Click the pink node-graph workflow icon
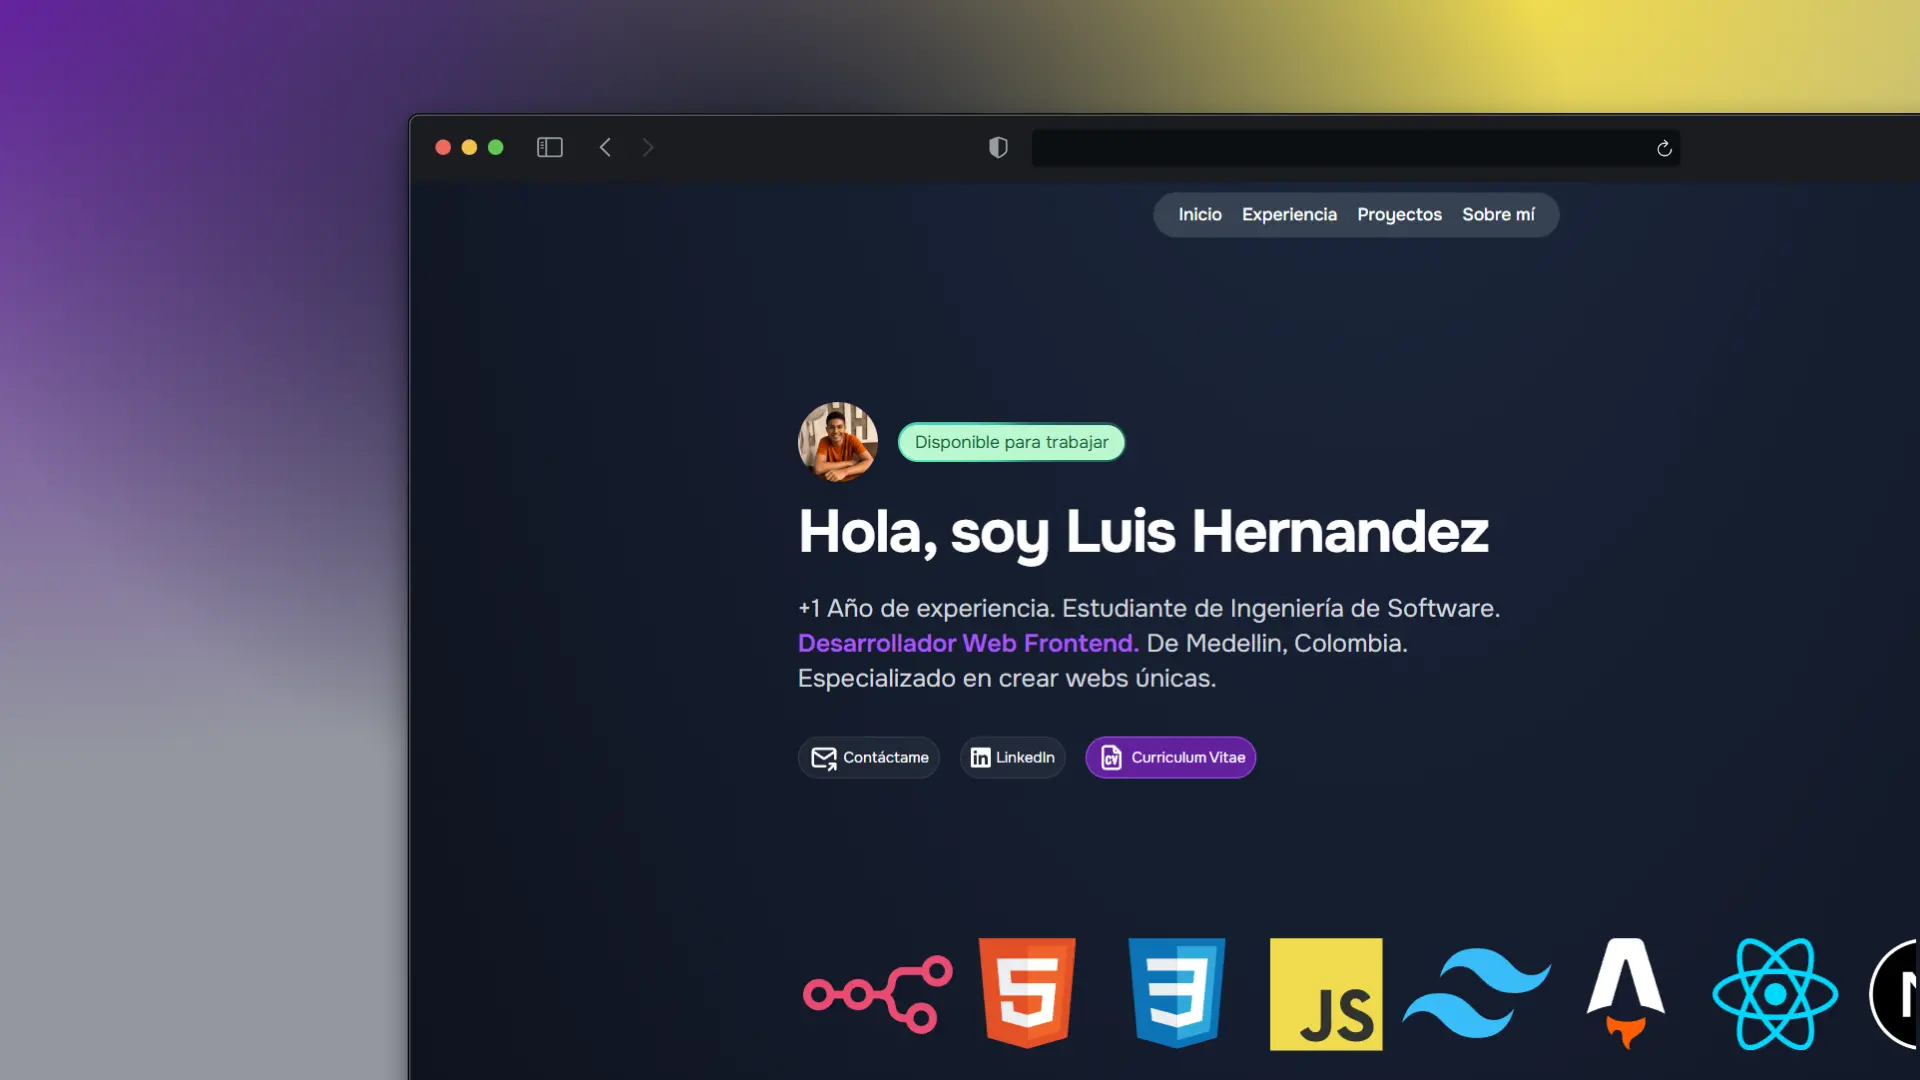The image size is (1920, 1080). pyautogui.click(x=878, y=994)
